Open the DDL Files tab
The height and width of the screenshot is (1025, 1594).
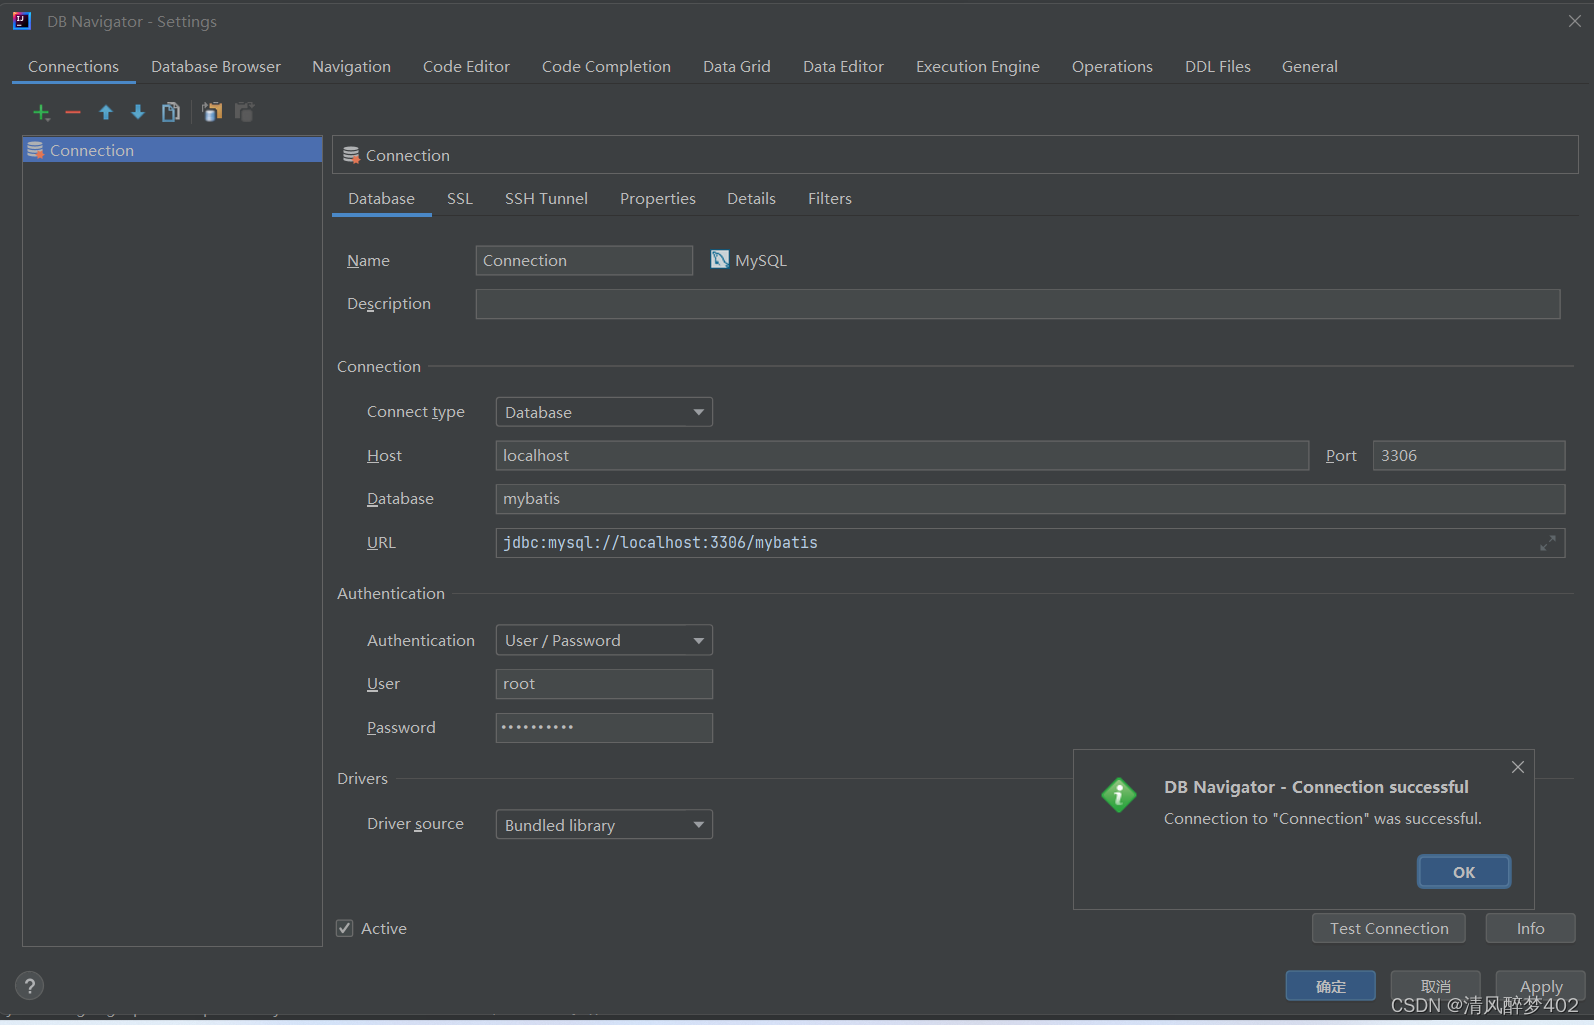pyautogui.click(x=1218, y=66)
